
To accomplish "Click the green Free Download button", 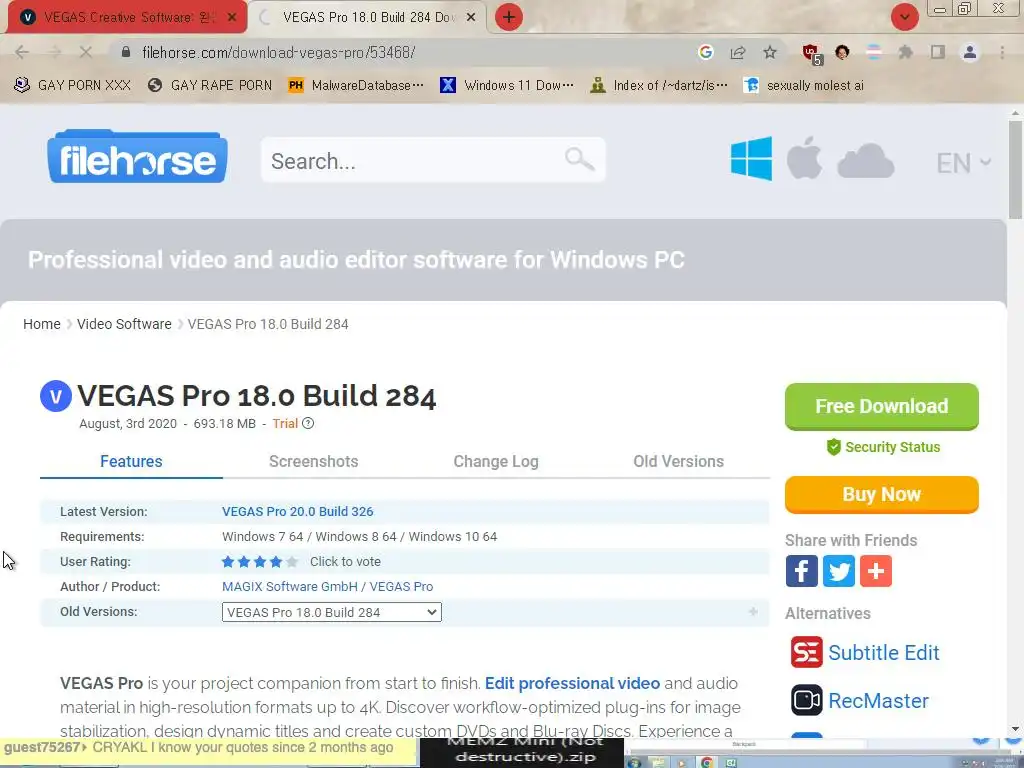I will point(882,406).
